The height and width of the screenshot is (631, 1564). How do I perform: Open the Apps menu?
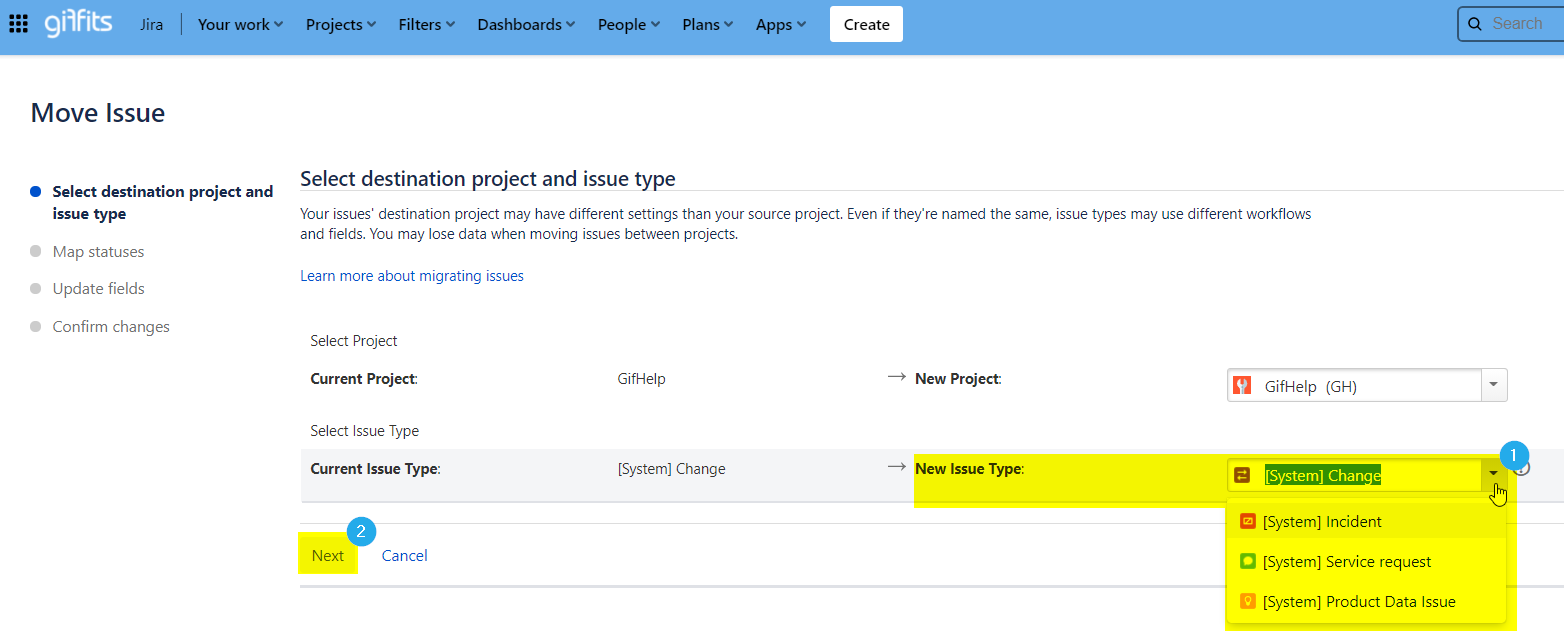(x=781, y=25)
